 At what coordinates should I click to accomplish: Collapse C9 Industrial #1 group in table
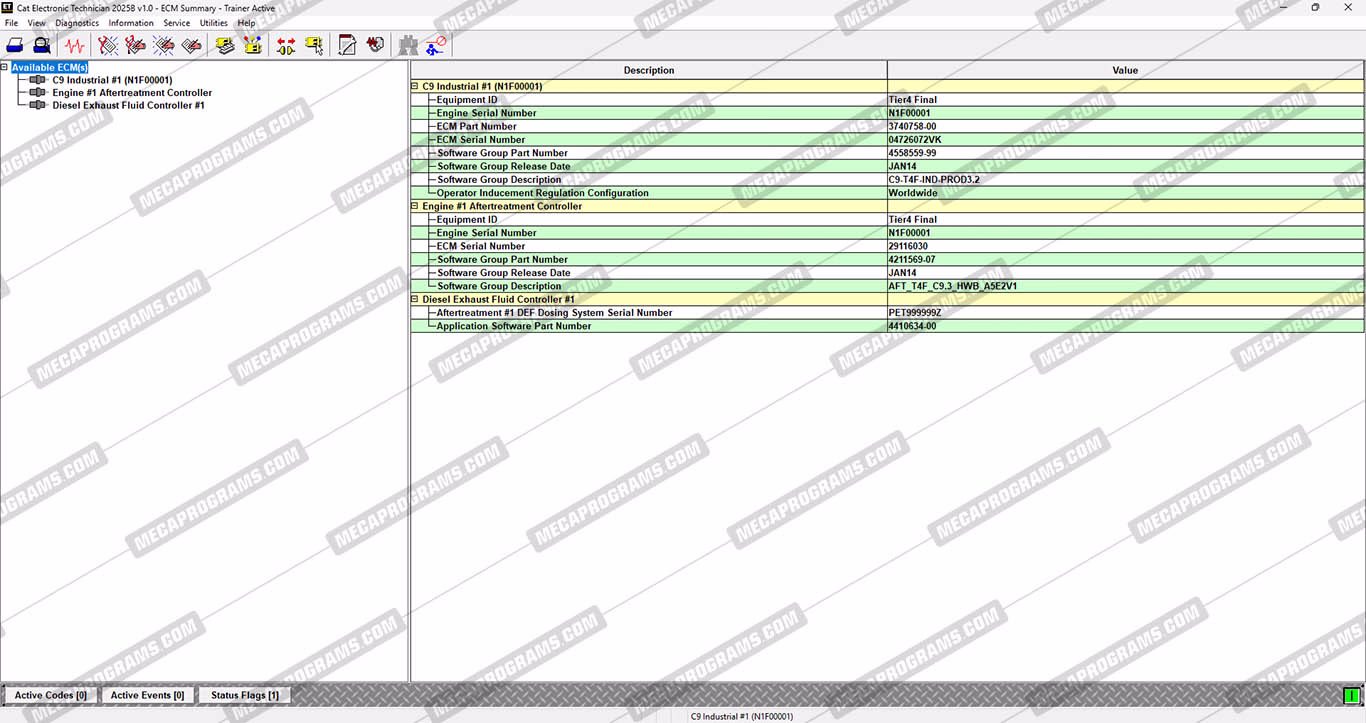click(x=415, y=86)
